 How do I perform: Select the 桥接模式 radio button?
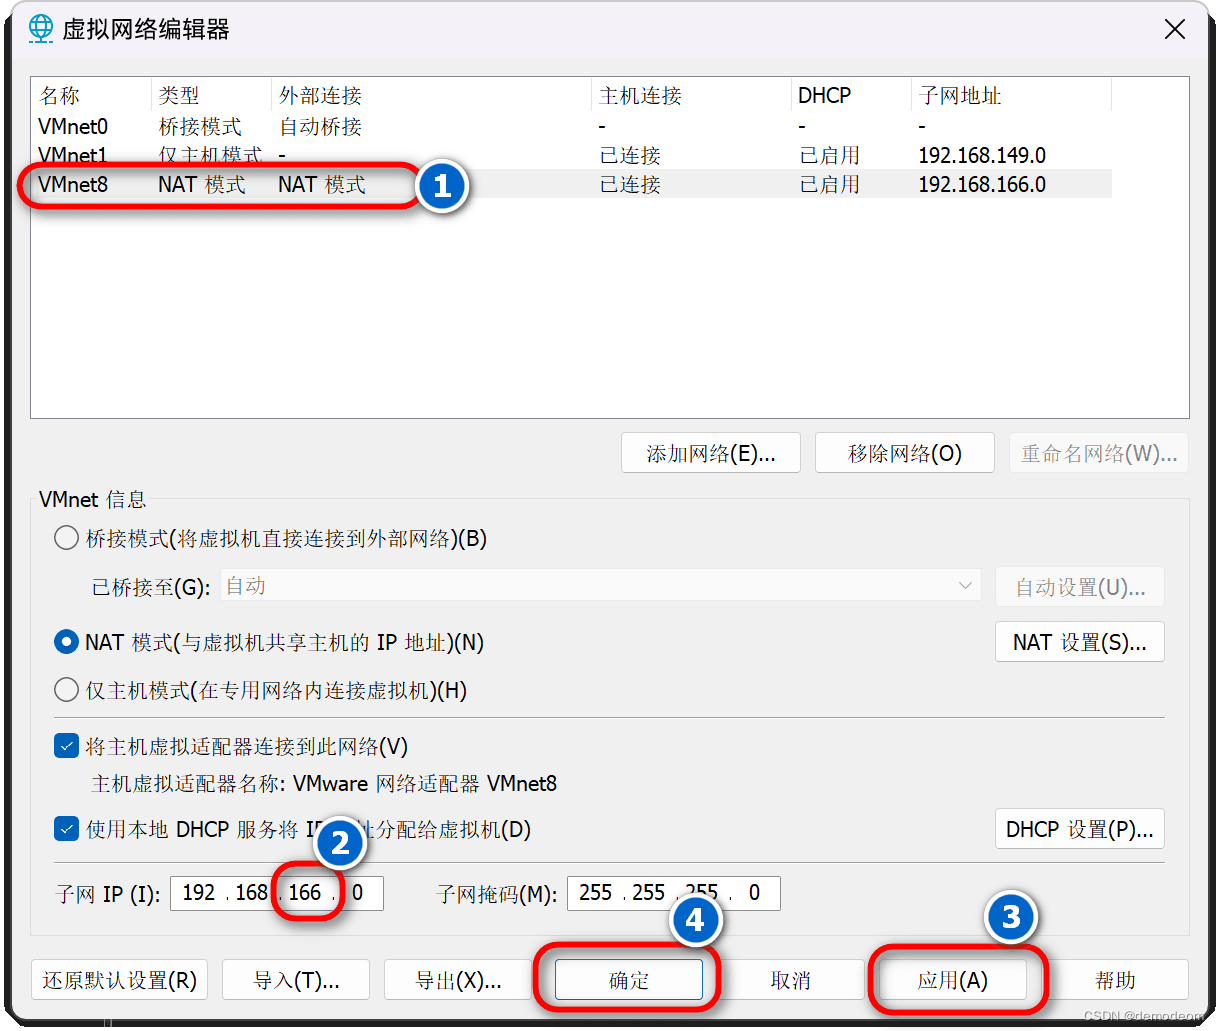pyautogui.click(x=66, y=538)
